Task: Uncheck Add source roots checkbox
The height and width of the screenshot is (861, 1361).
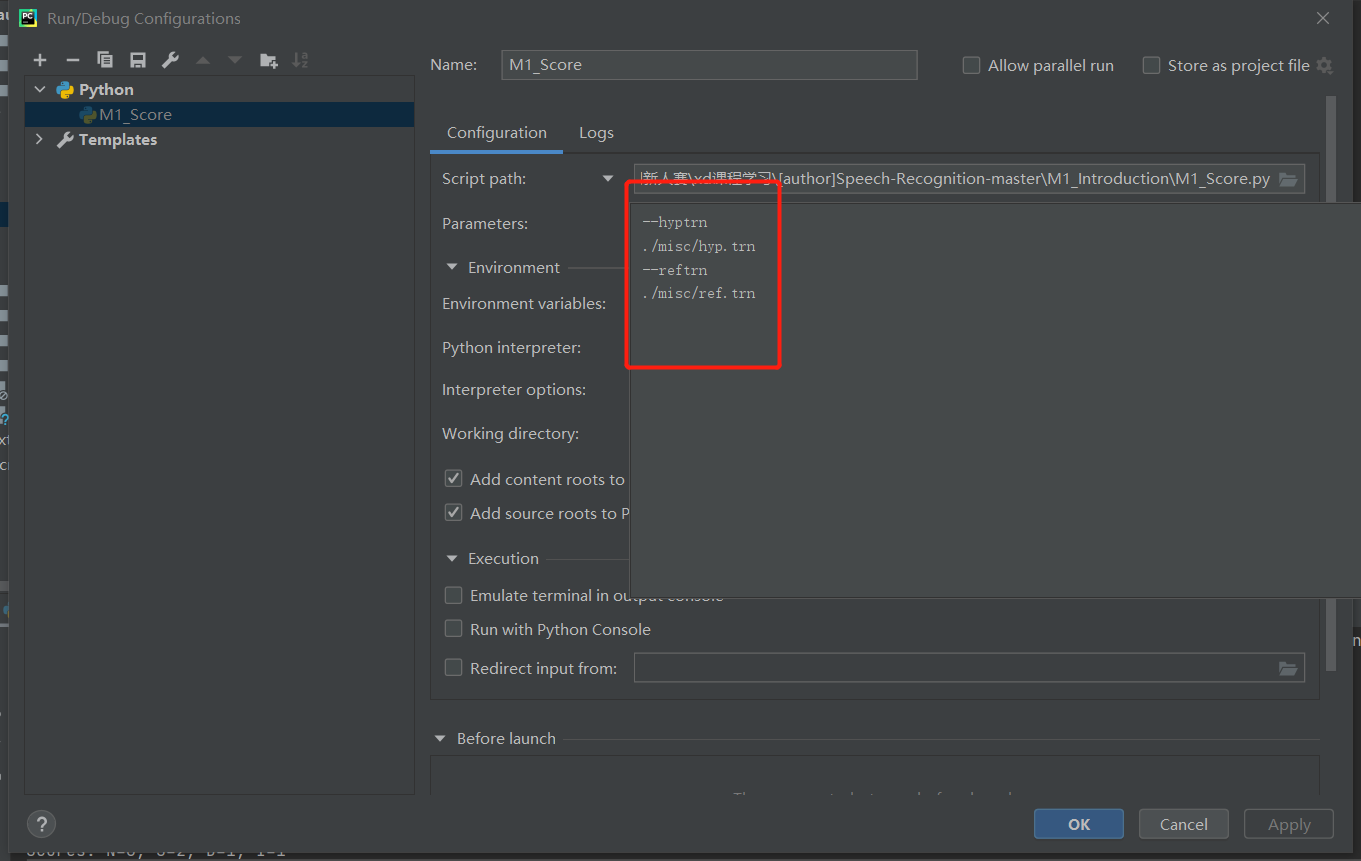Action: (x=453, y=513)
